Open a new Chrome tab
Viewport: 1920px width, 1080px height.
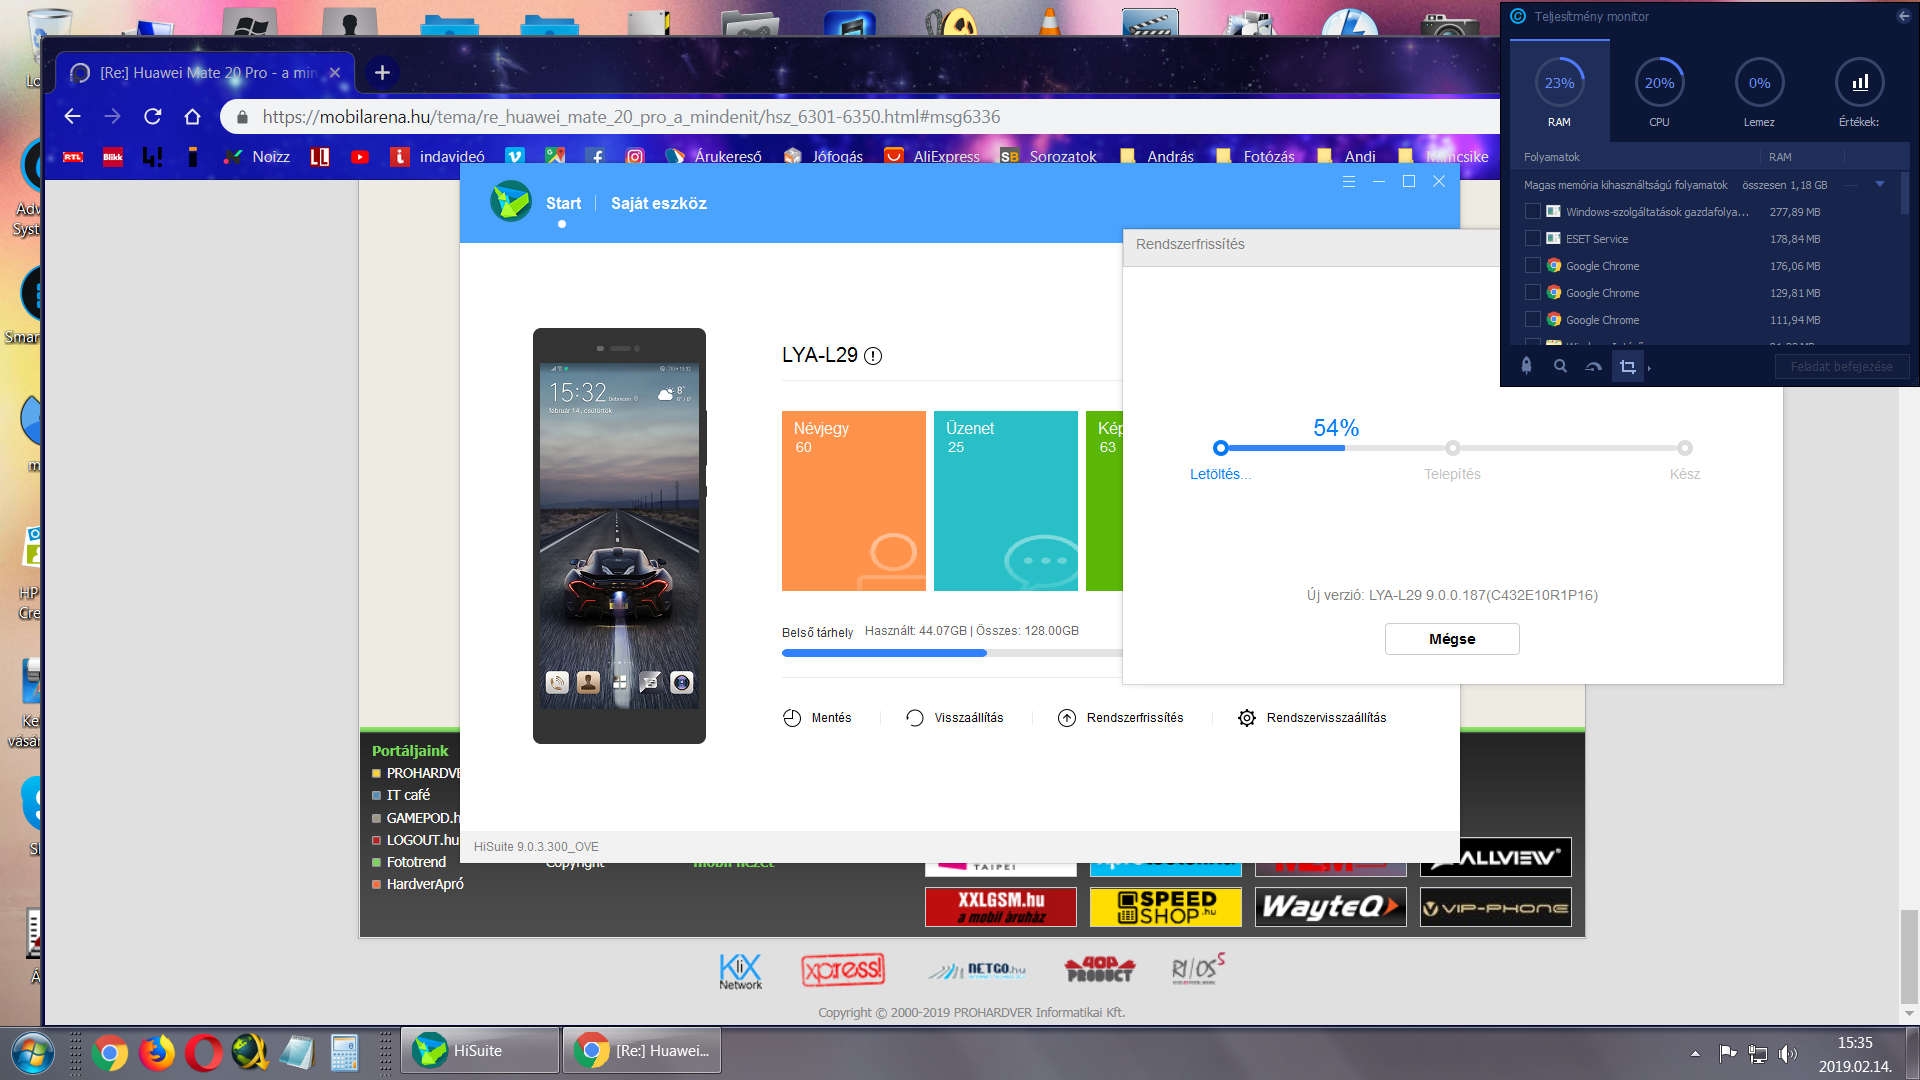[382, 72]
